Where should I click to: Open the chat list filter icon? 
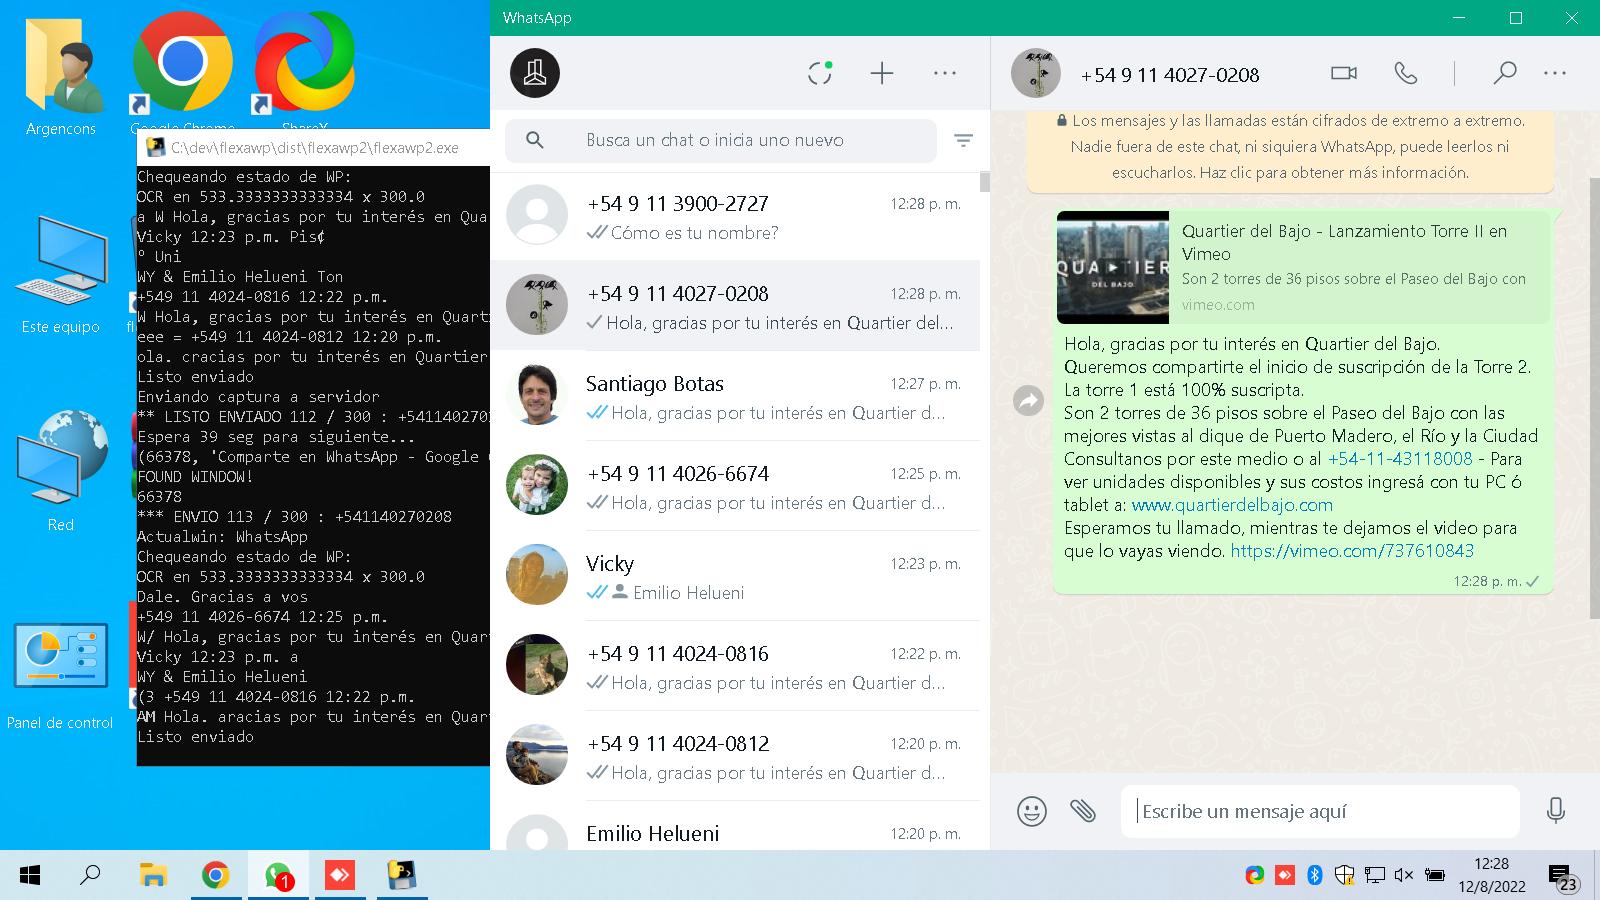963,141
